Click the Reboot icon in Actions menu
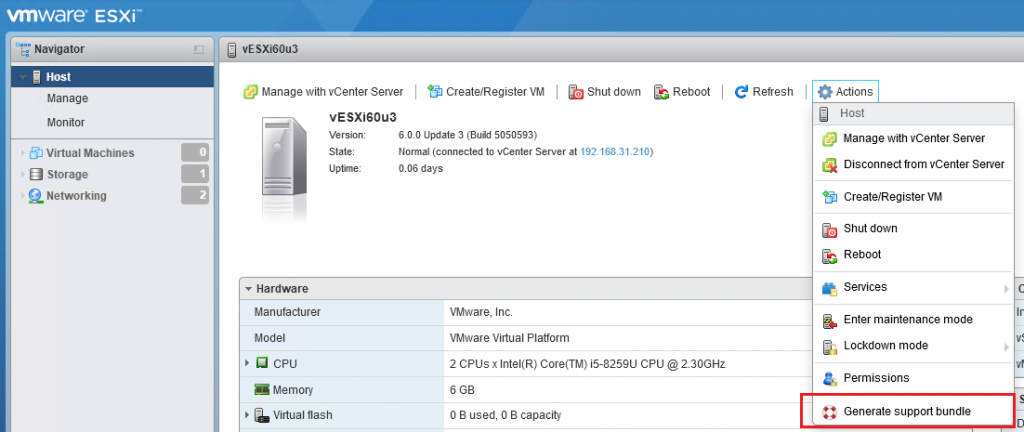Screen dimensions: 1024x432 pyautogui.click(x=829, y=255)
